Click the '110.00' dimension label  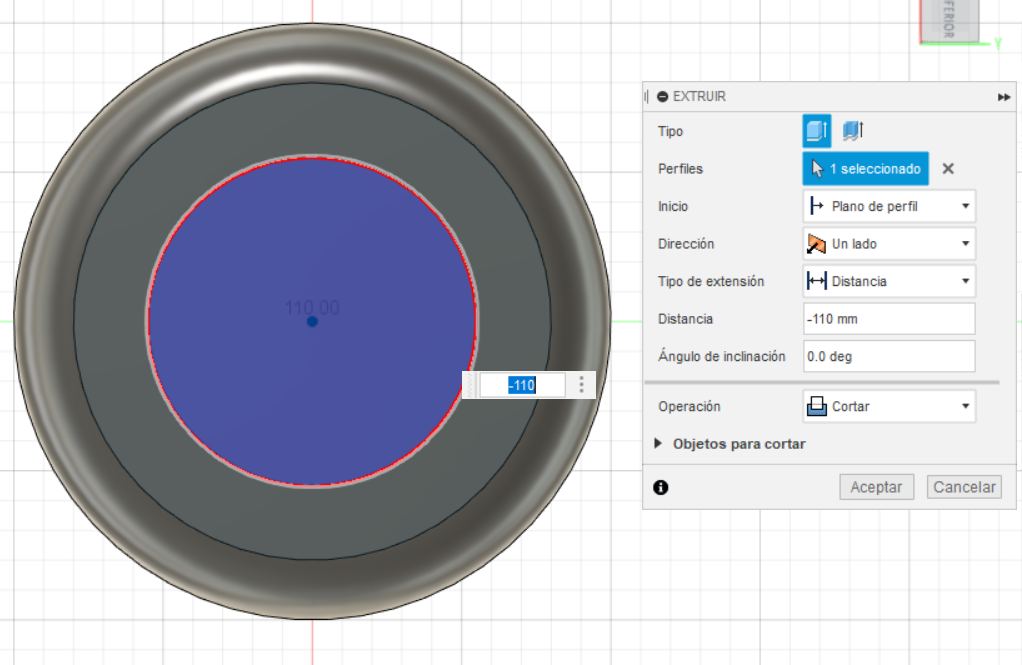click(x=312, y=307)
